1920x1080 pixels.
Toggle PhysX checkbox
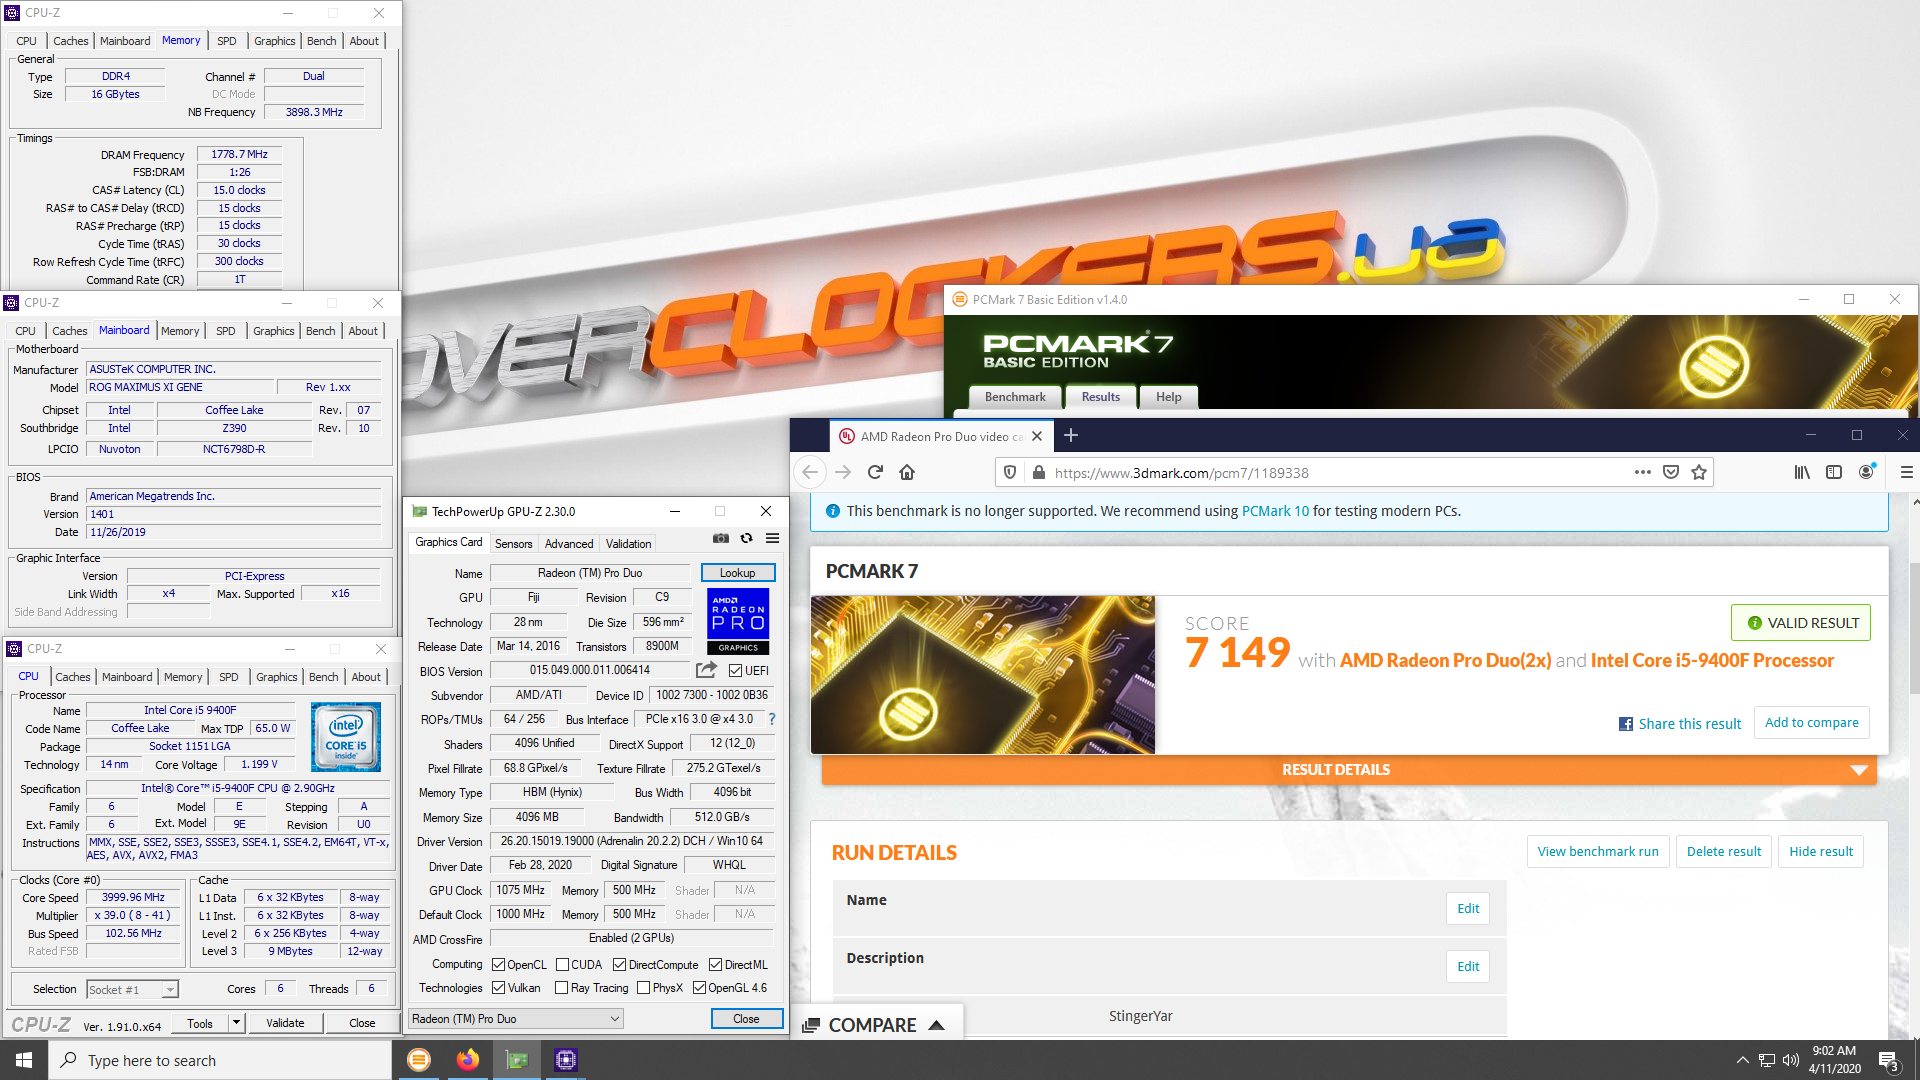tap(643, 988)
